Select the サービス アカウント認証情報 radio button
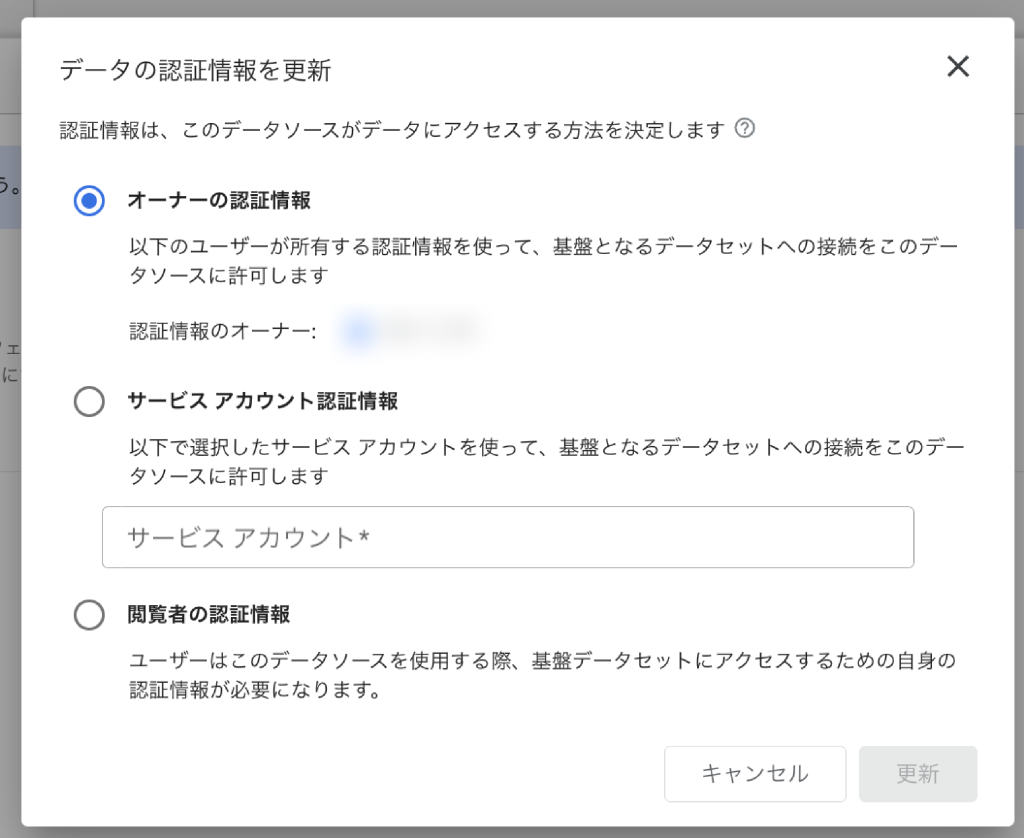 pos(89,401)
